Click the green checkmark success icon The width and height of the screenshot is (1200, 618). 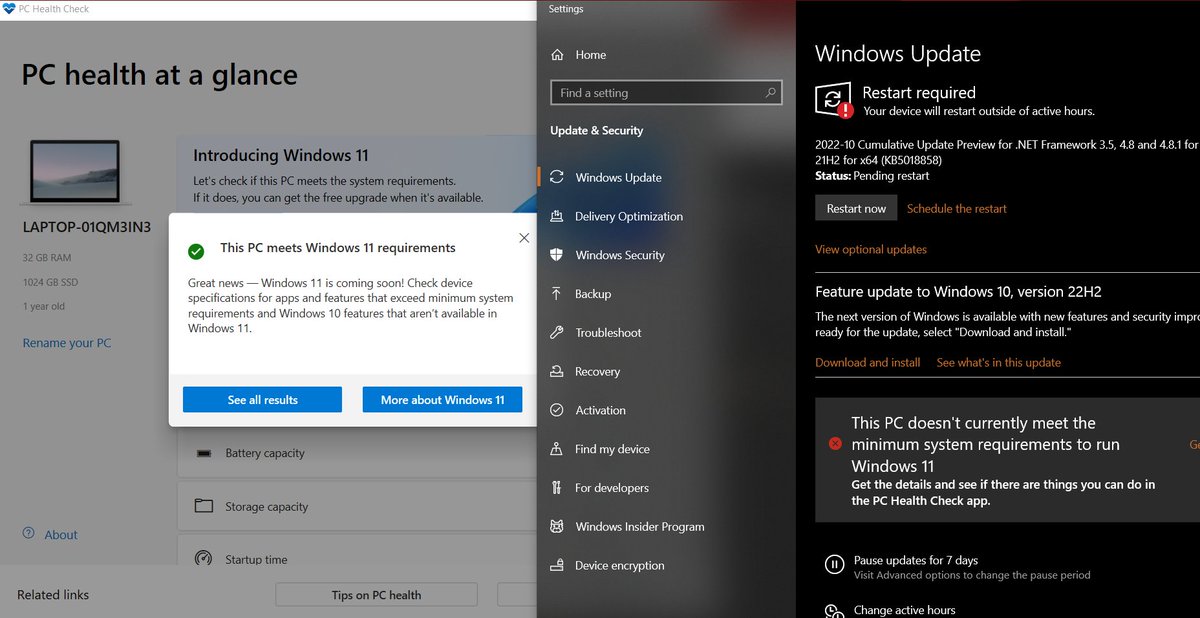pyautogui.click(x=197, y=251)
